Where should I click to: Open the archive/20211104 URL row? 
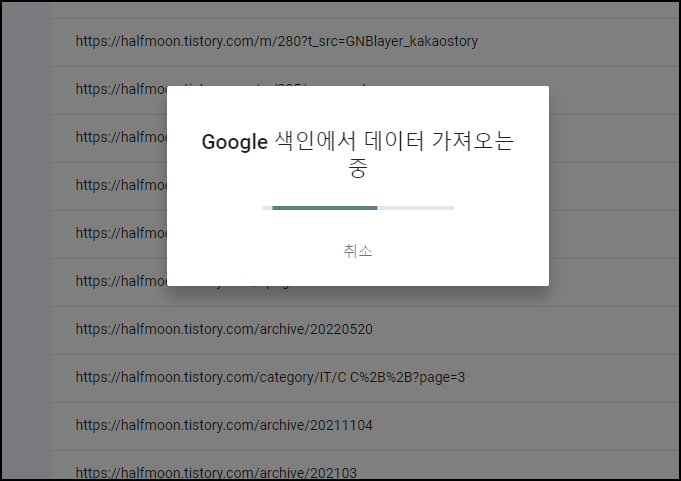click(x=366, y=426)
